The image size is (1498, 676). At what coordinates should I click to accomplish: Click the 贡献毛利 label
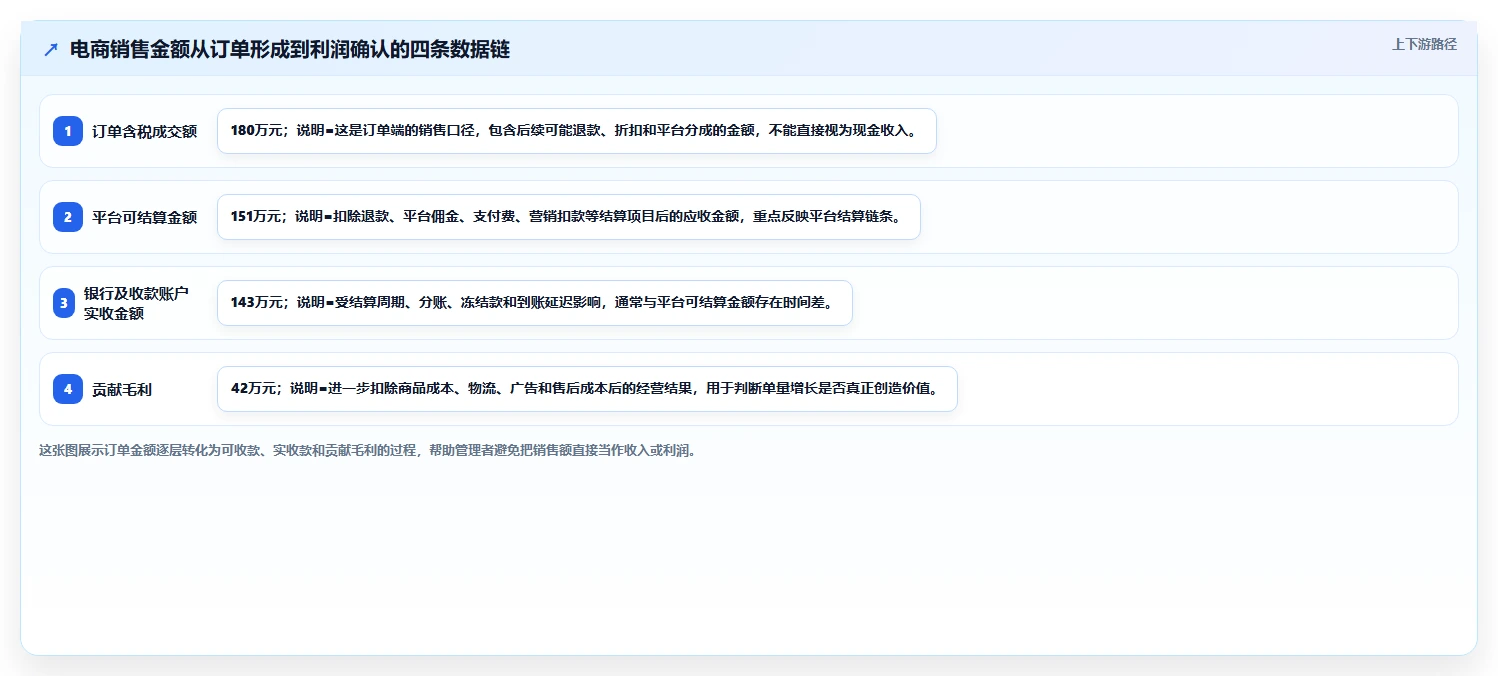(x=122, y=389)
